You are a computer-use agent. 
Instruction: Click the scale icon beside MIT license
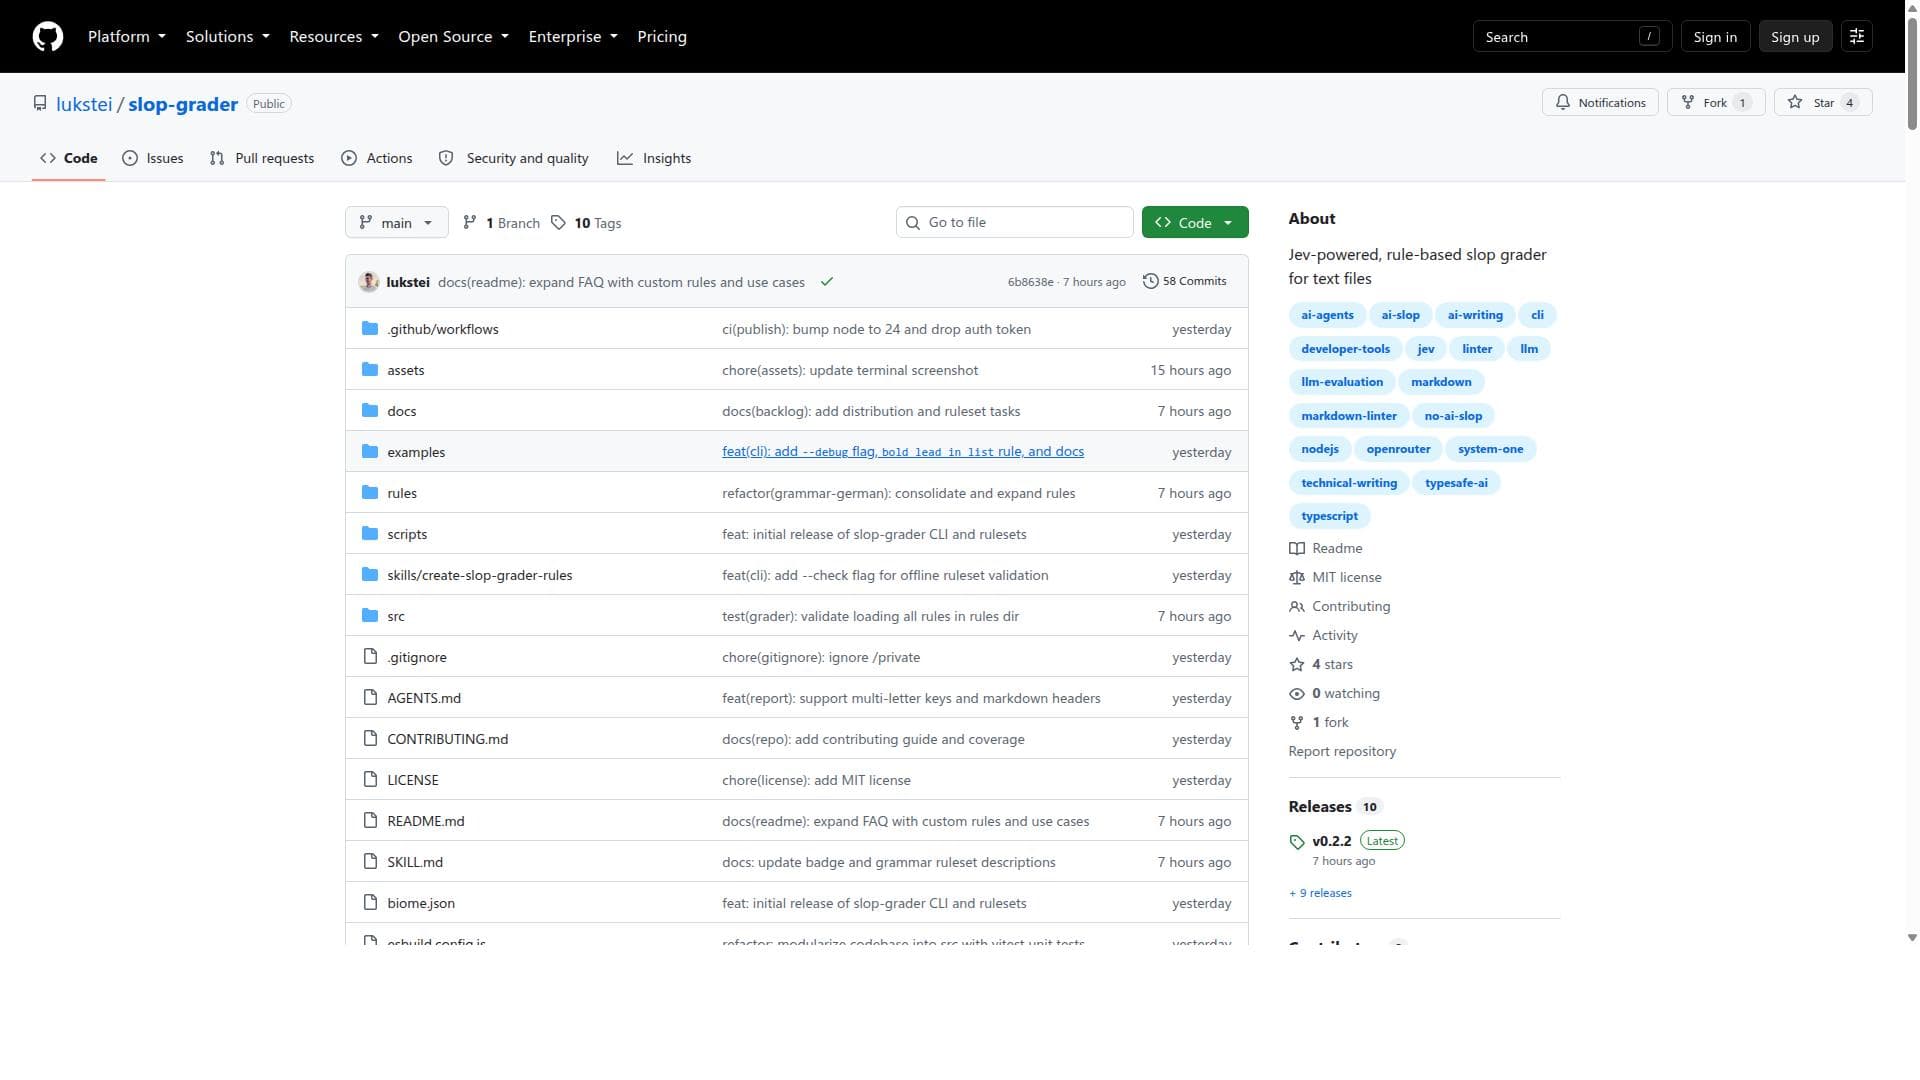click(1297, 578)
